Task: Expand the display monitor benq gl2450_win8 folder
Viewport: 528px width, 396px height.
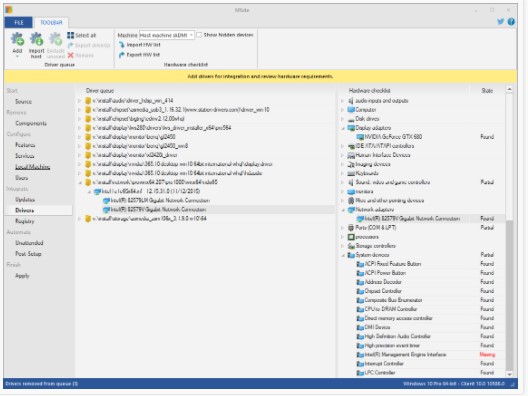Action: [79, 146]
